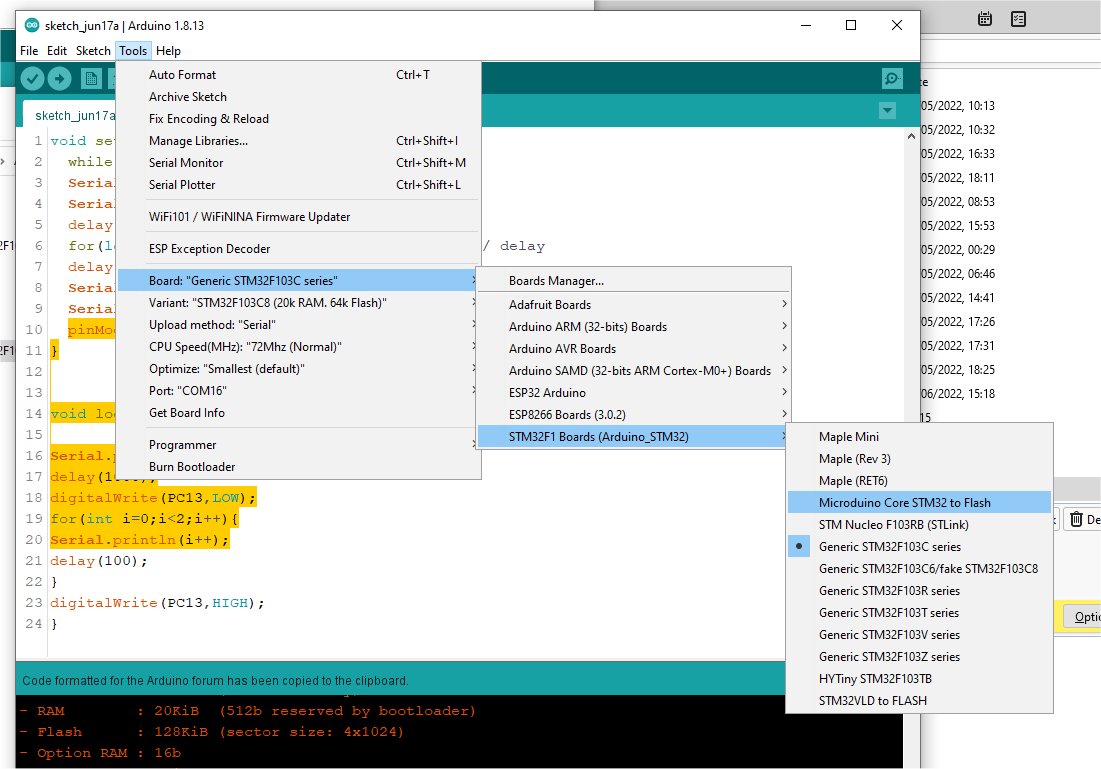Viewport: 1101px width, 769px height.
Task: Select the HYTiny STM32F103TB board
Action: coord(919,678)
